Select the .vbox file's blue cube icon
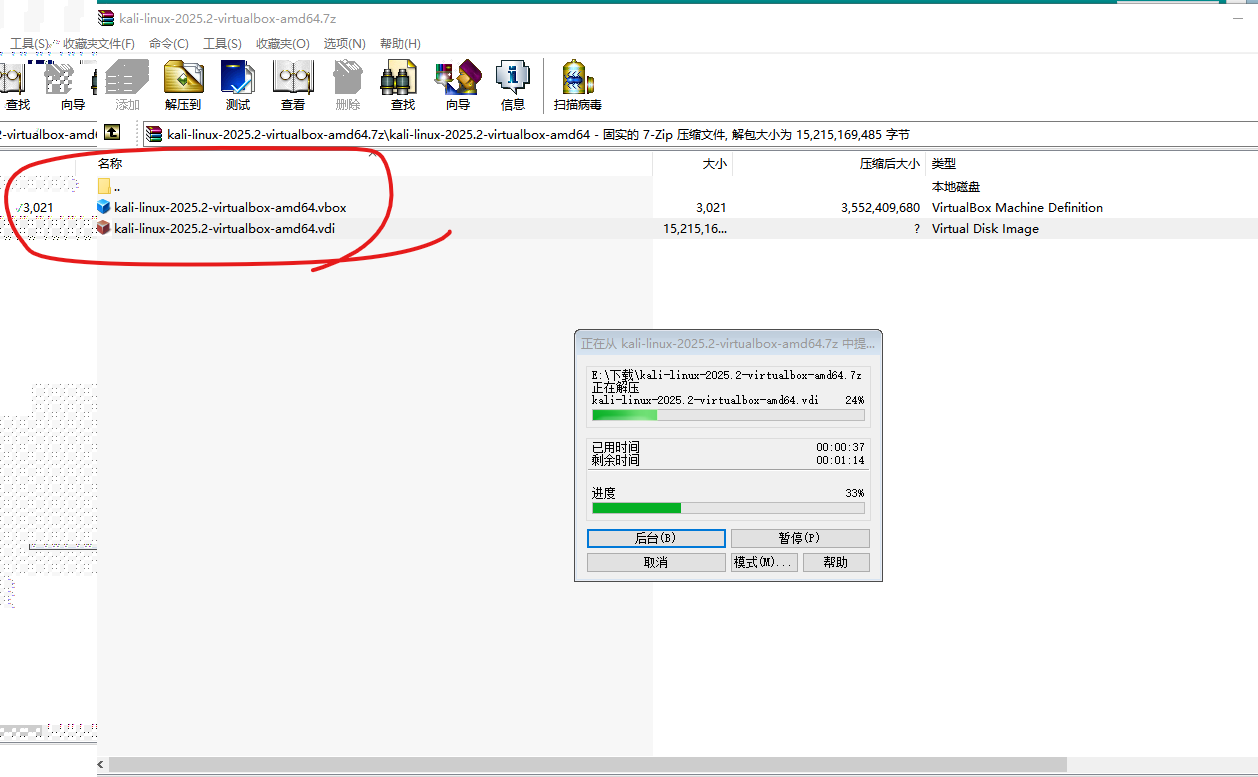 [x=104, y=207]
